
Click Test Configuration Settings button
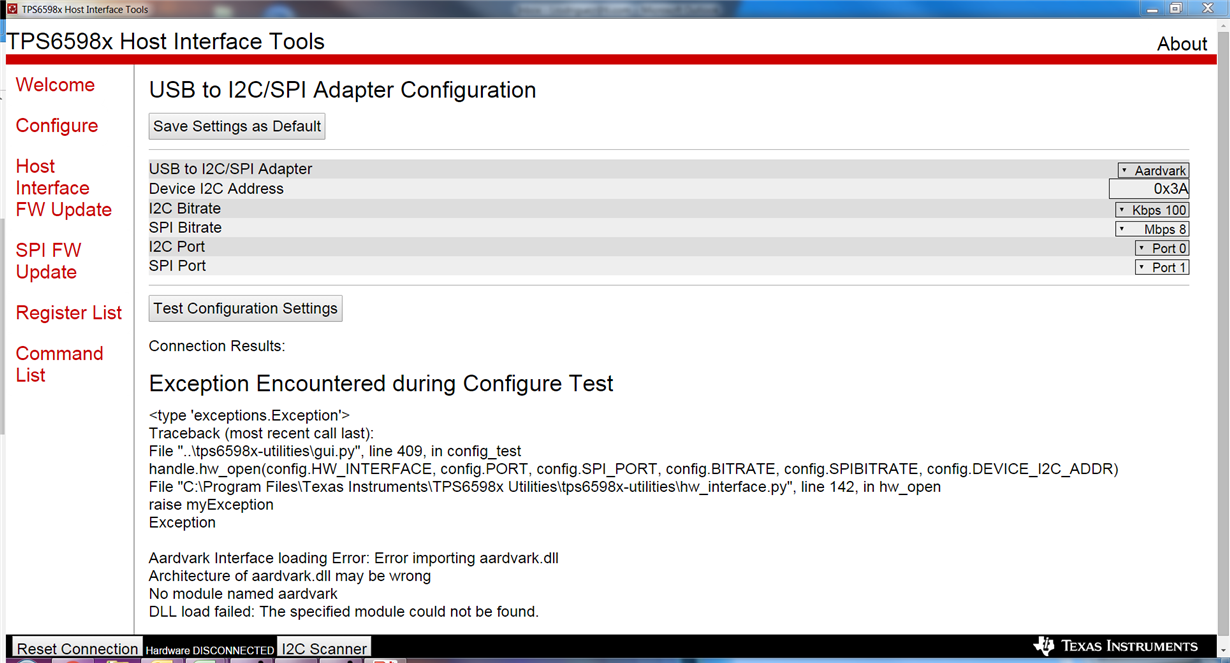click(245, 308)
